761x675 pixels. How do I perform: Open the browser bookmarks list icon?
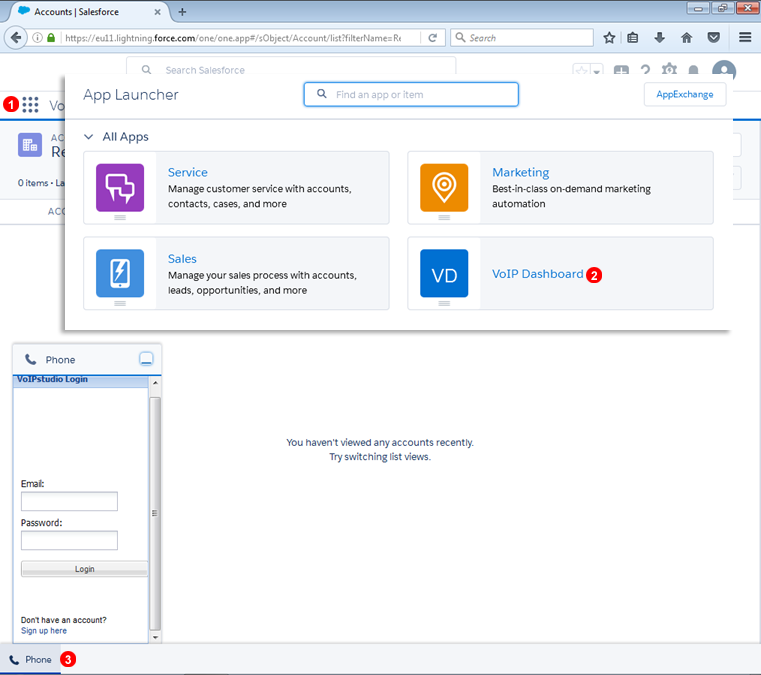tap(632, 38)
